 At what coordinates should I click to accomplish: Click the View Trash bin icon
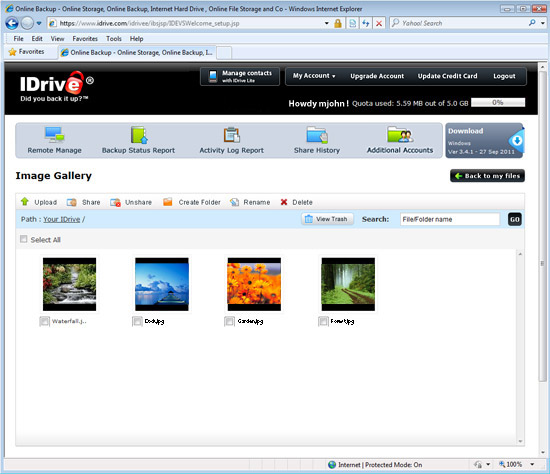(x=309, y=219)
